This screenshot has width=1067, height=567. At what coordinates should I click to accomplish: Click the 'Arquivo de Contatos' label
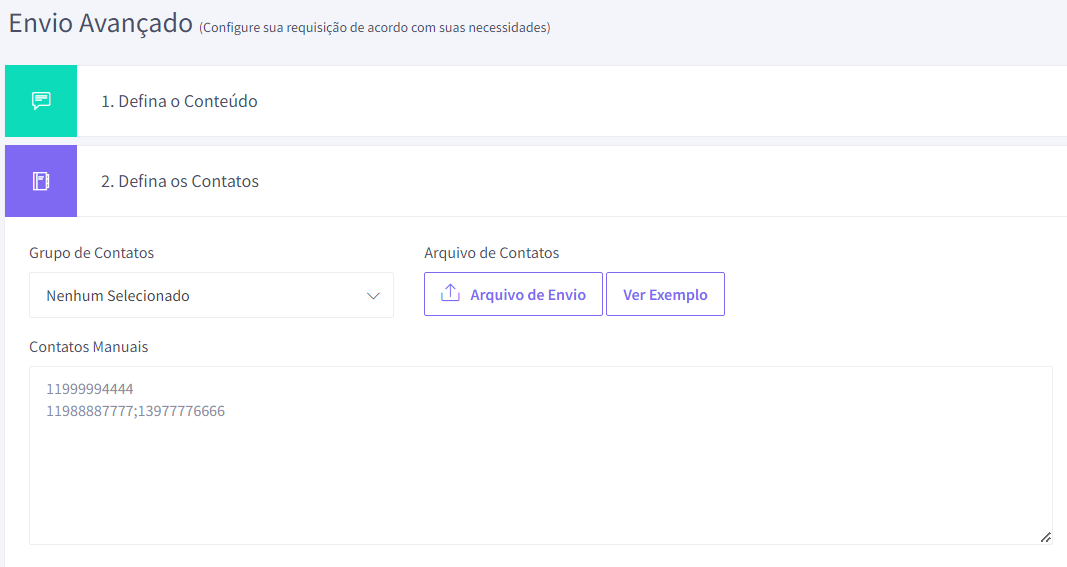tap(491, 253)
